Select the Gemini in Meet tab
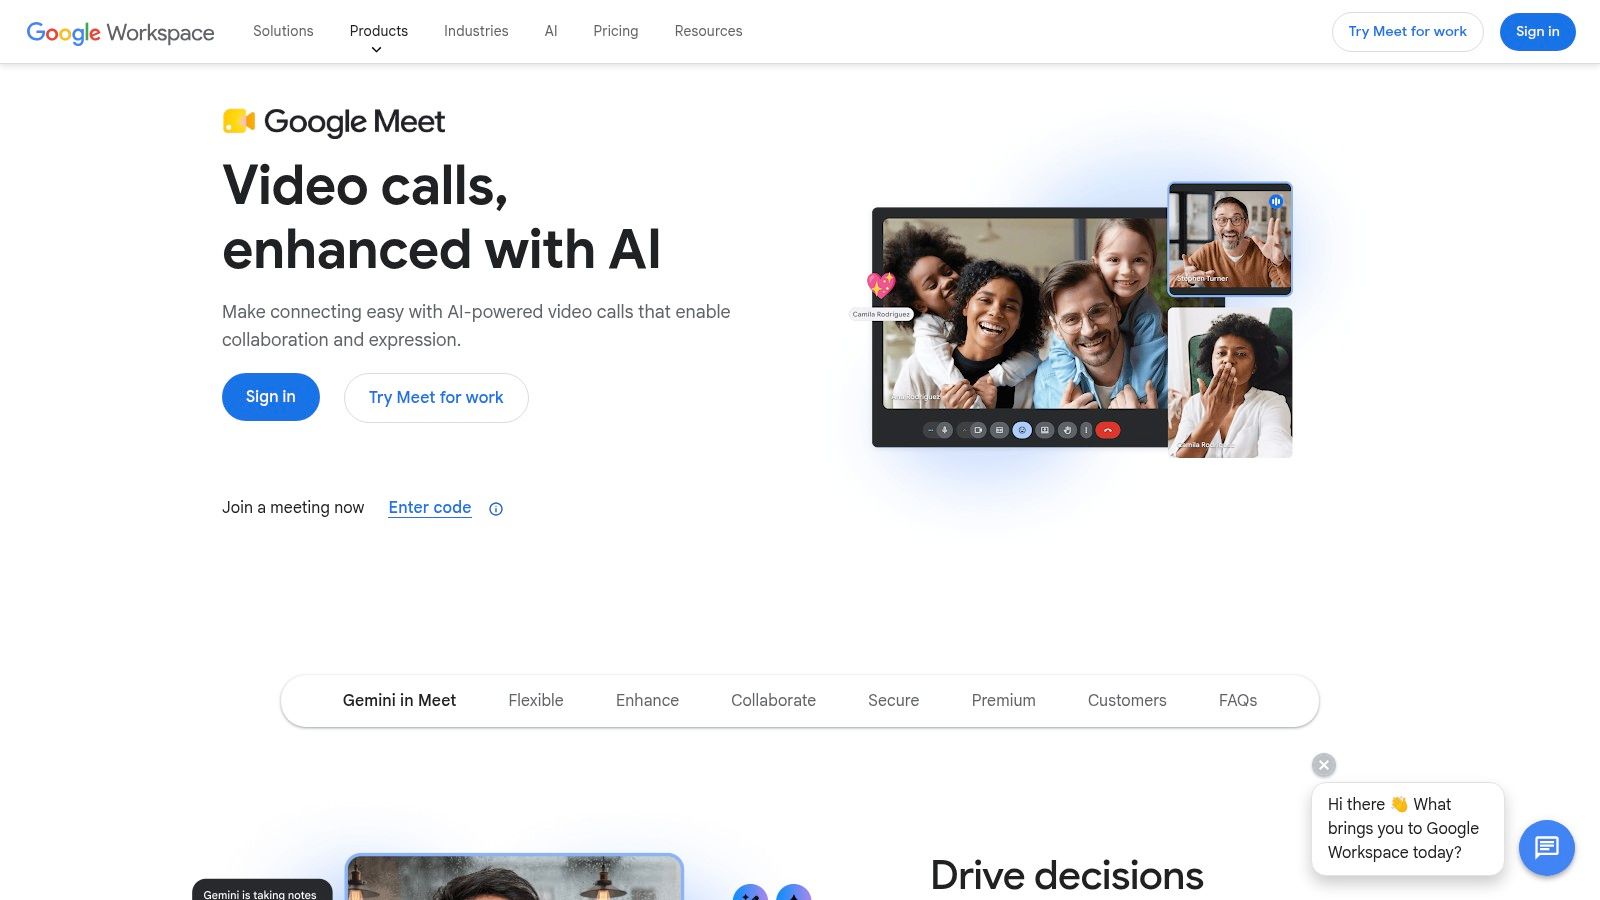The height and width of the screenshot is (900, 1600). coord(399,701)
